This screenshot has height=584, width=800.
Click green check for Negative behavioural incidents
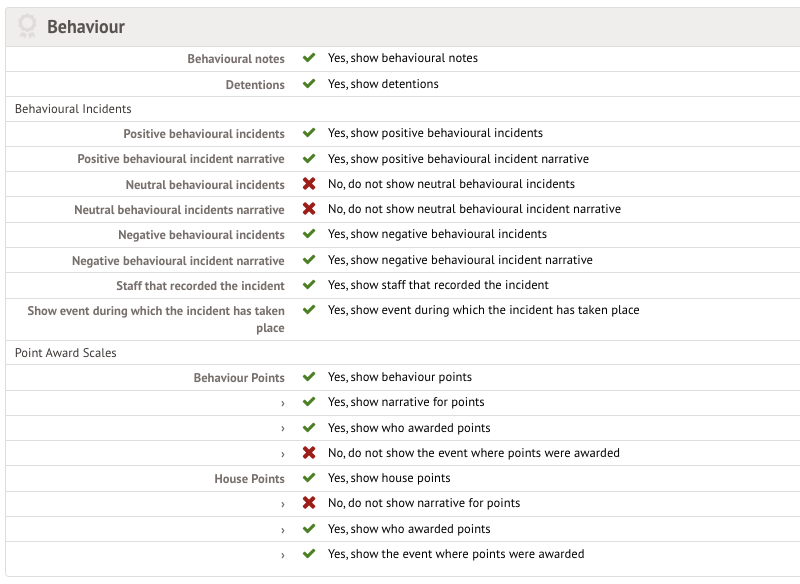click(309, 234)
